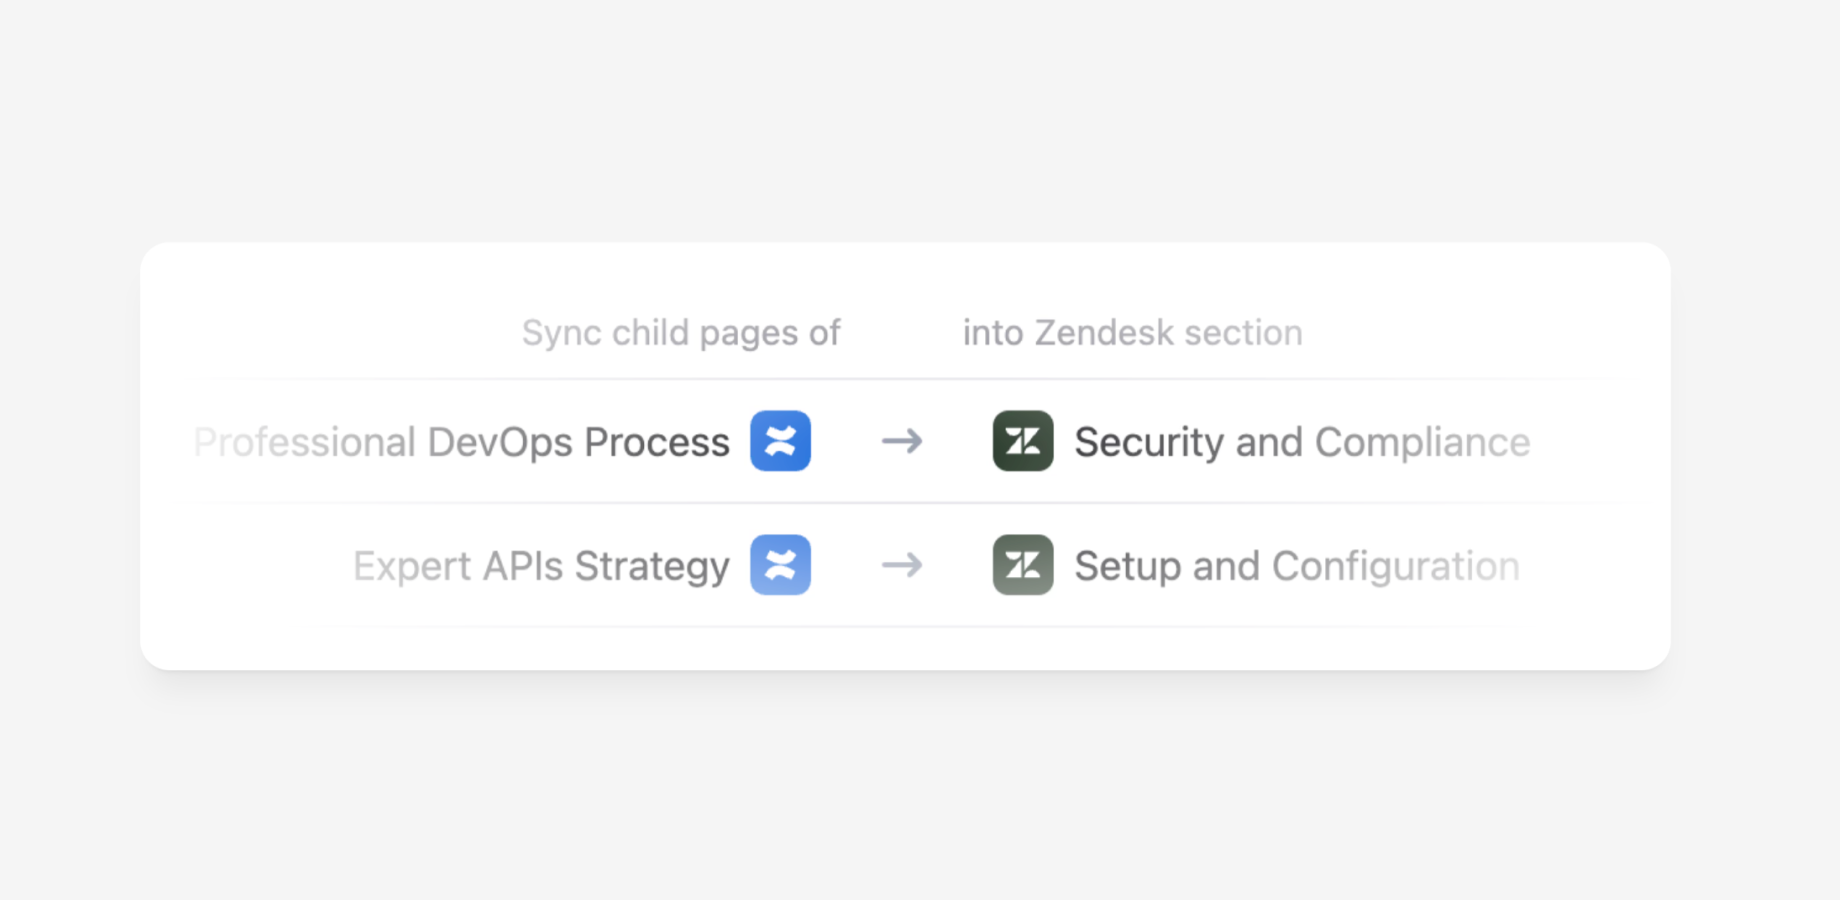Click the word "Configuration" in the second row
The width and height of the screenshot is (1840, 900).
pos(1395,566)
